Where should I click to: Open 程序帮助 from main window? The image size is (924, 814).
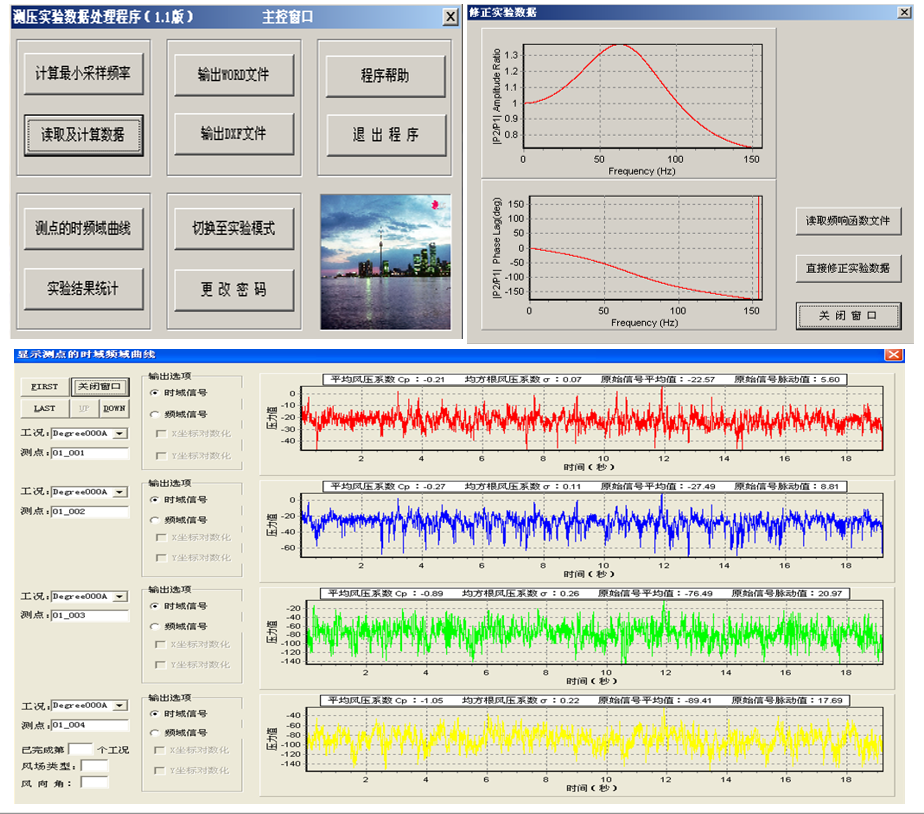(x=385, y=76)
